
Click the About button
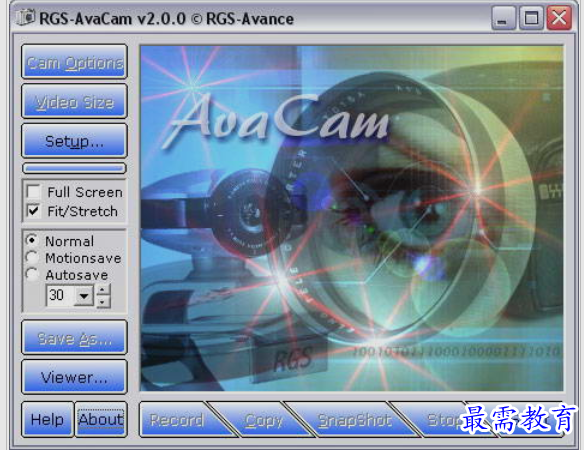coord(101,419)
